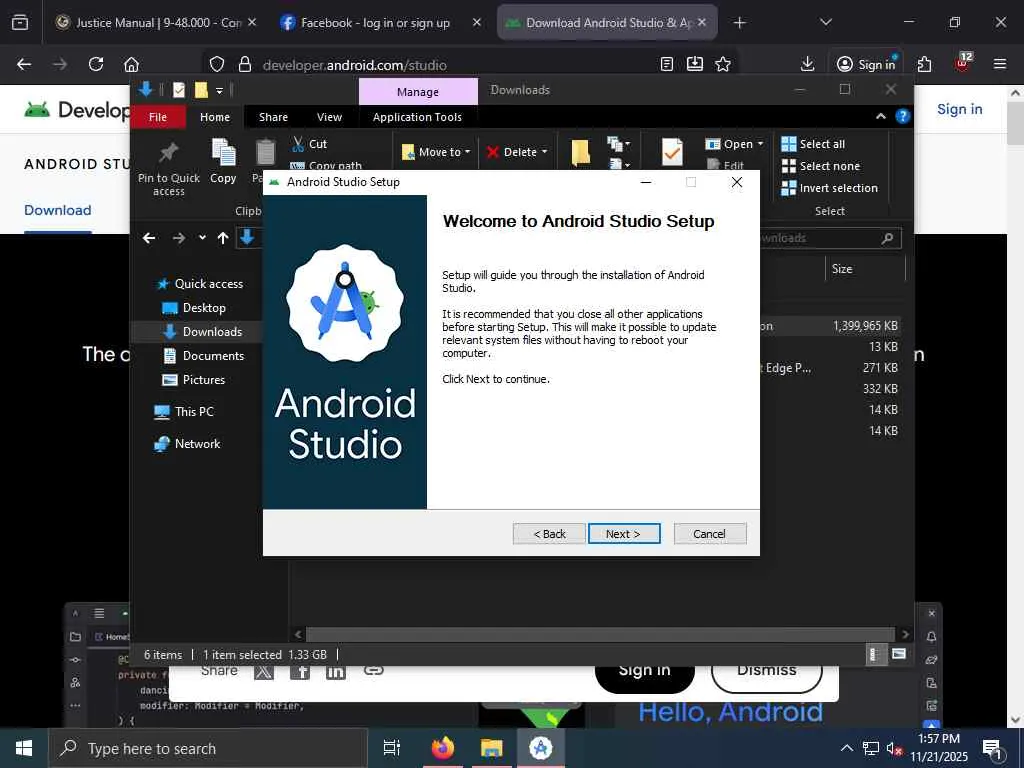Screen dimensions: 1024x768
Task: Toggle reader view icon in address bar
Action: pyautogui.click(x=667, y=64)
